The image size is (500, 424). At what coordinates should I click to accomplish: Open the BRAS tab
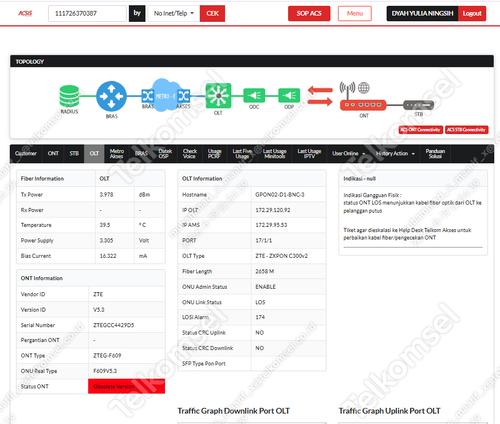point(141,153)
